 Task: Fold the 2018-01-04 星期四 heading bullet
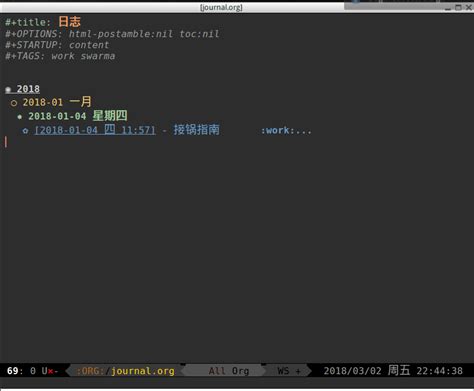[x=20, y=117]
